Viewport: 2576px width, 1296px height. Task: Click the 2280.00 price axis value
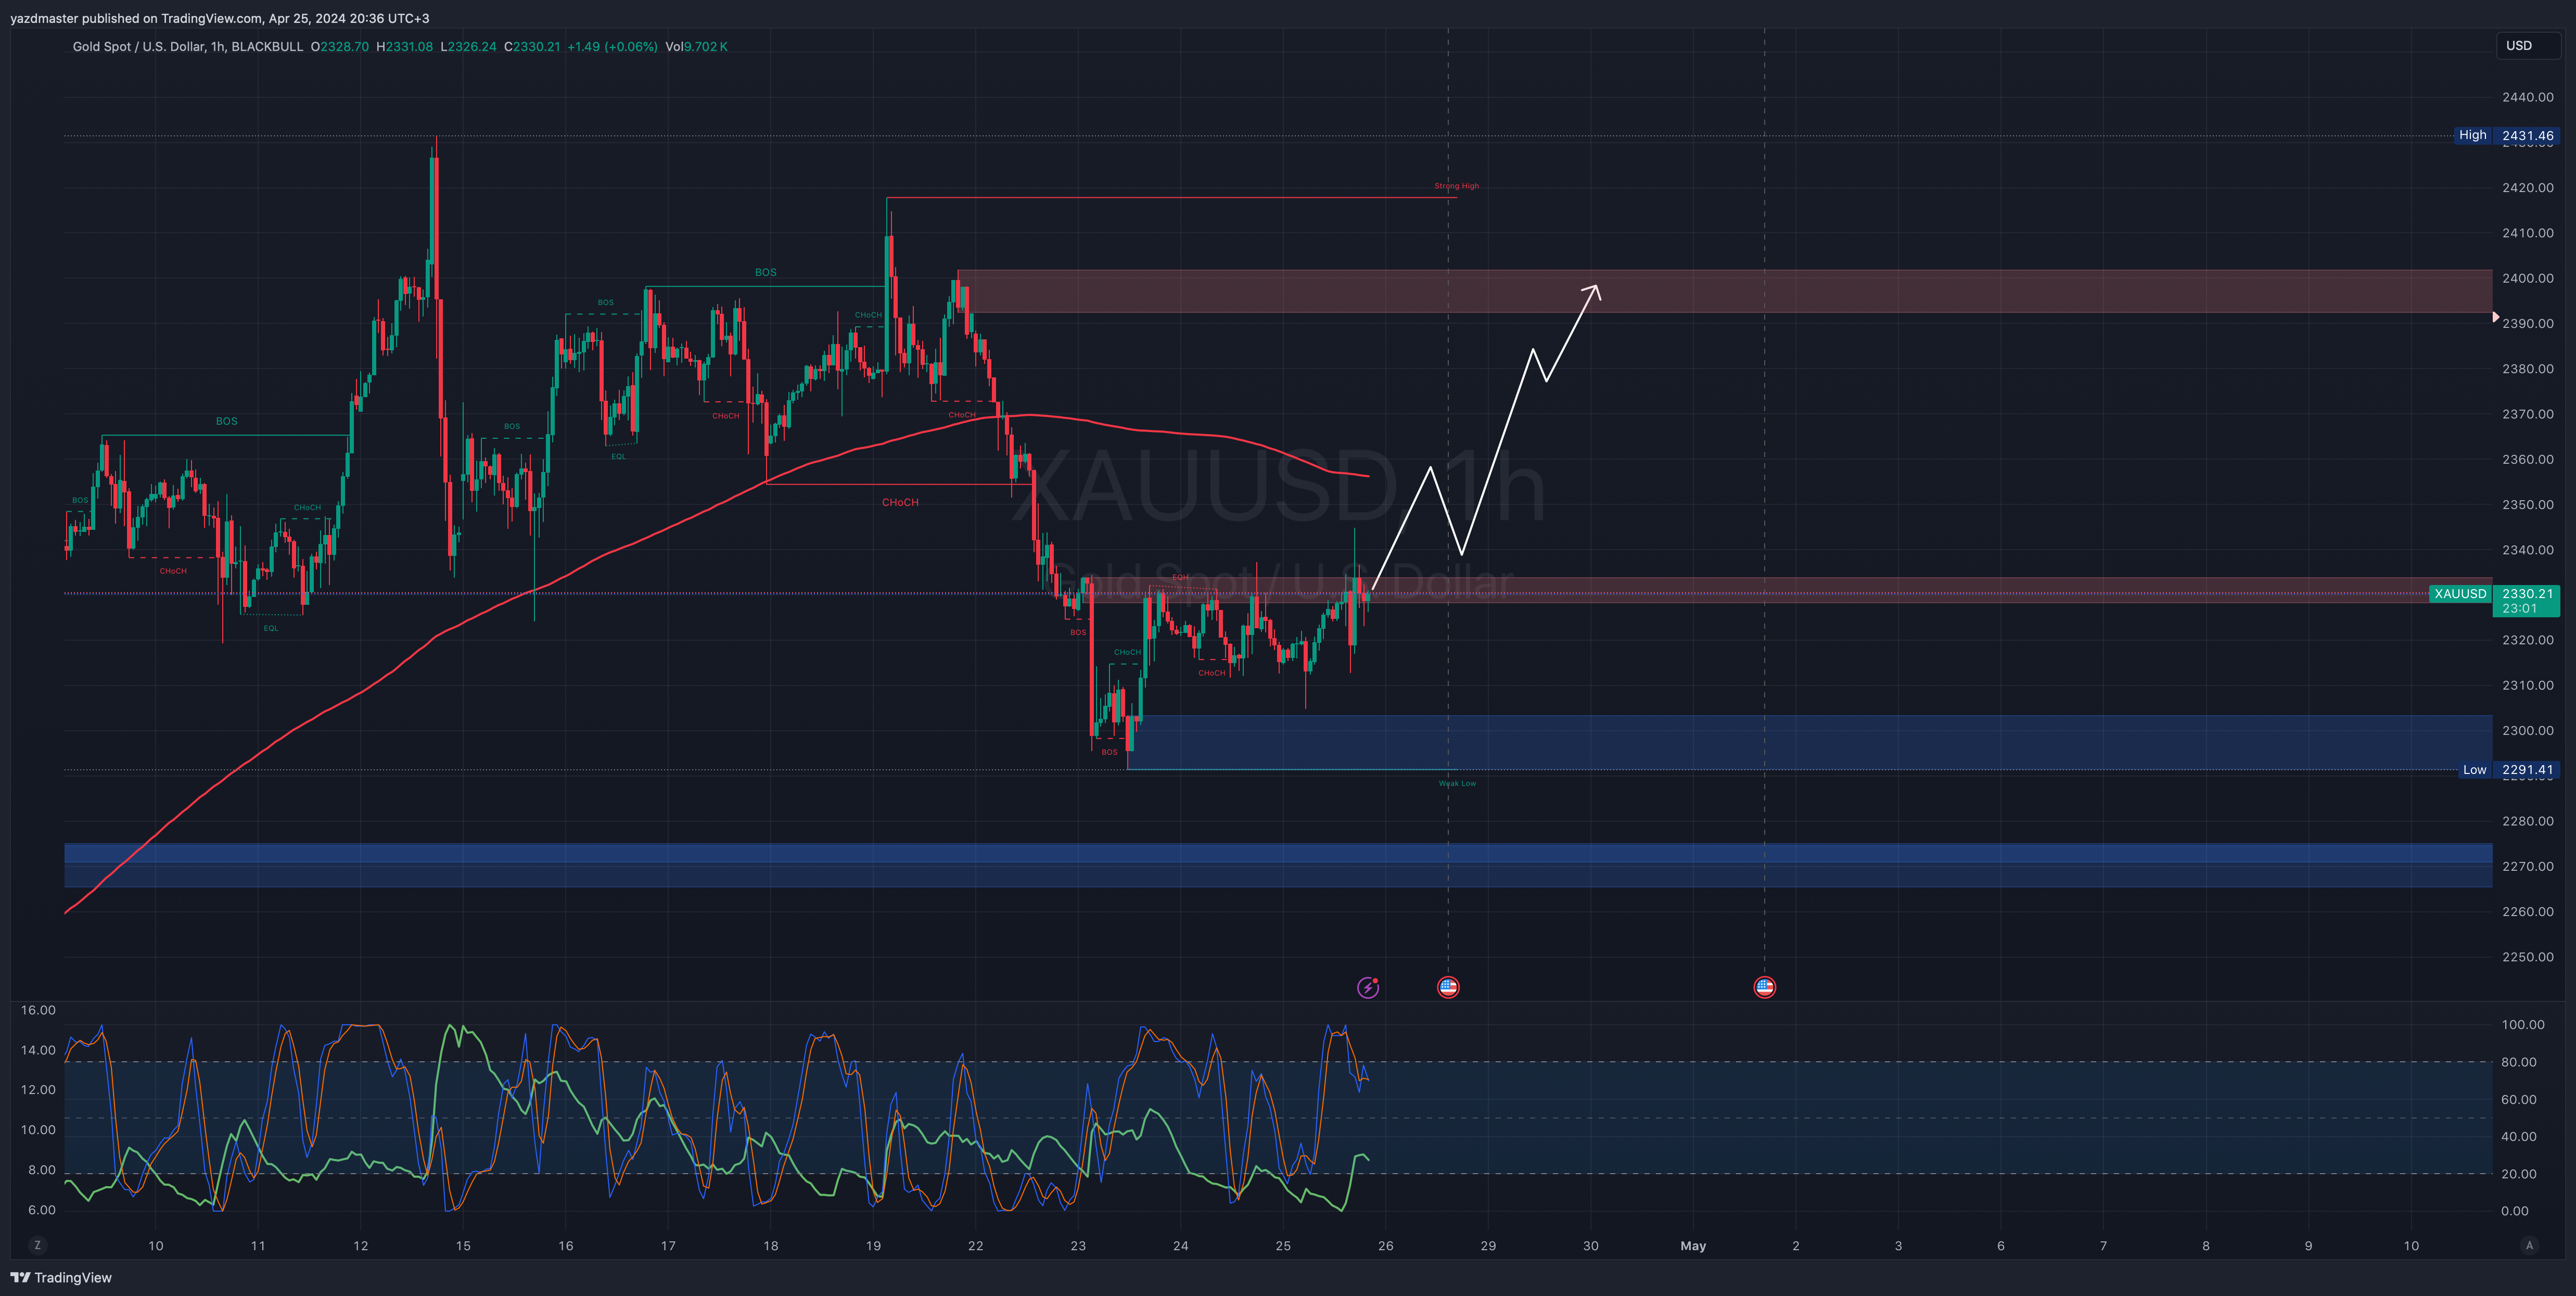coord(2527,821)
